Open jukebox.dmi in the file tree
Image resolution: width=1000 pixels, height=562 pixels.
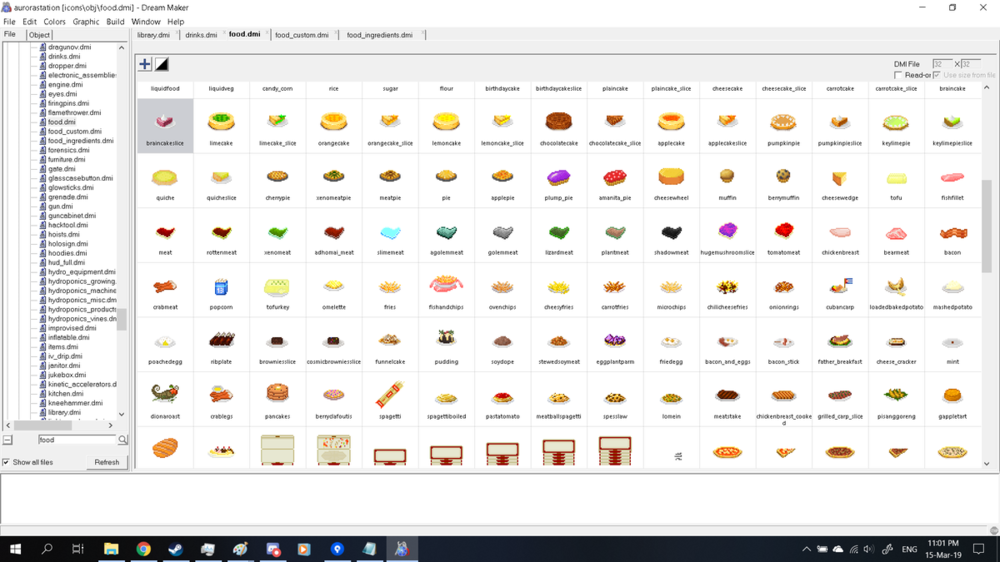(66, 375)
